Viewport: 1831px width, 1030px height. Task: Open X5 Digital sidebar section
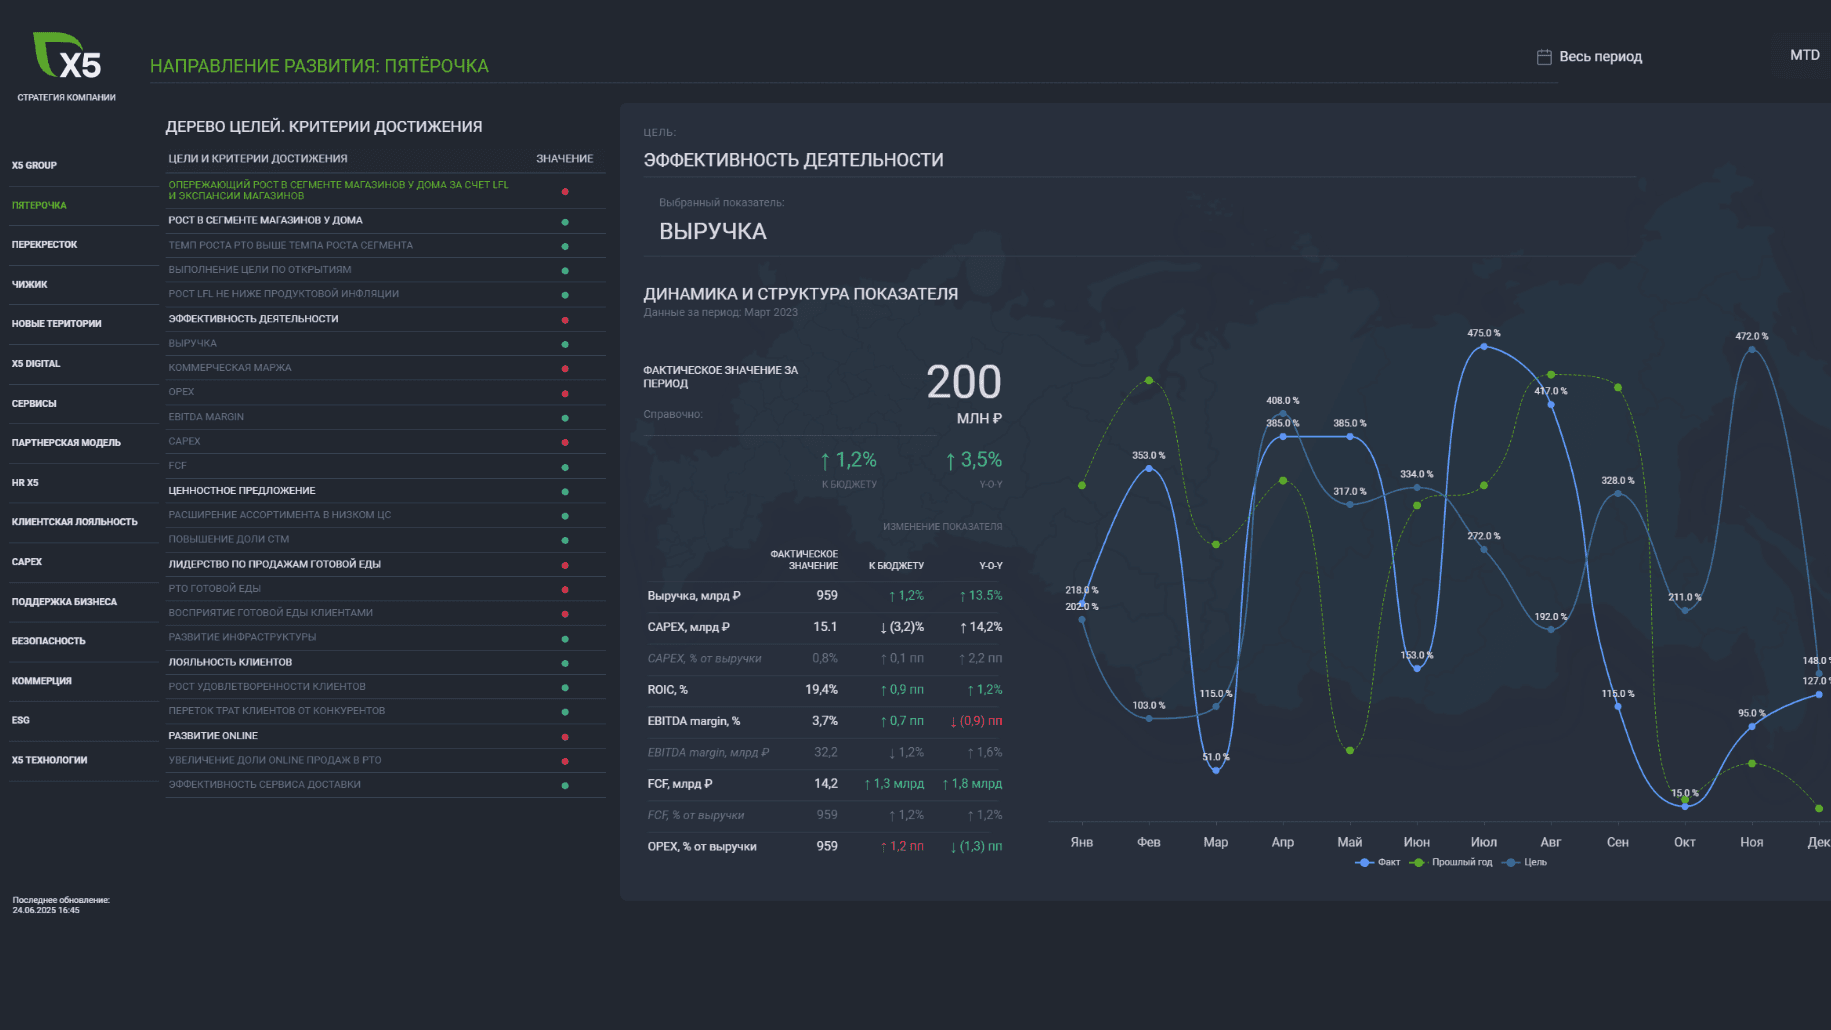click(x=36, y=364)
